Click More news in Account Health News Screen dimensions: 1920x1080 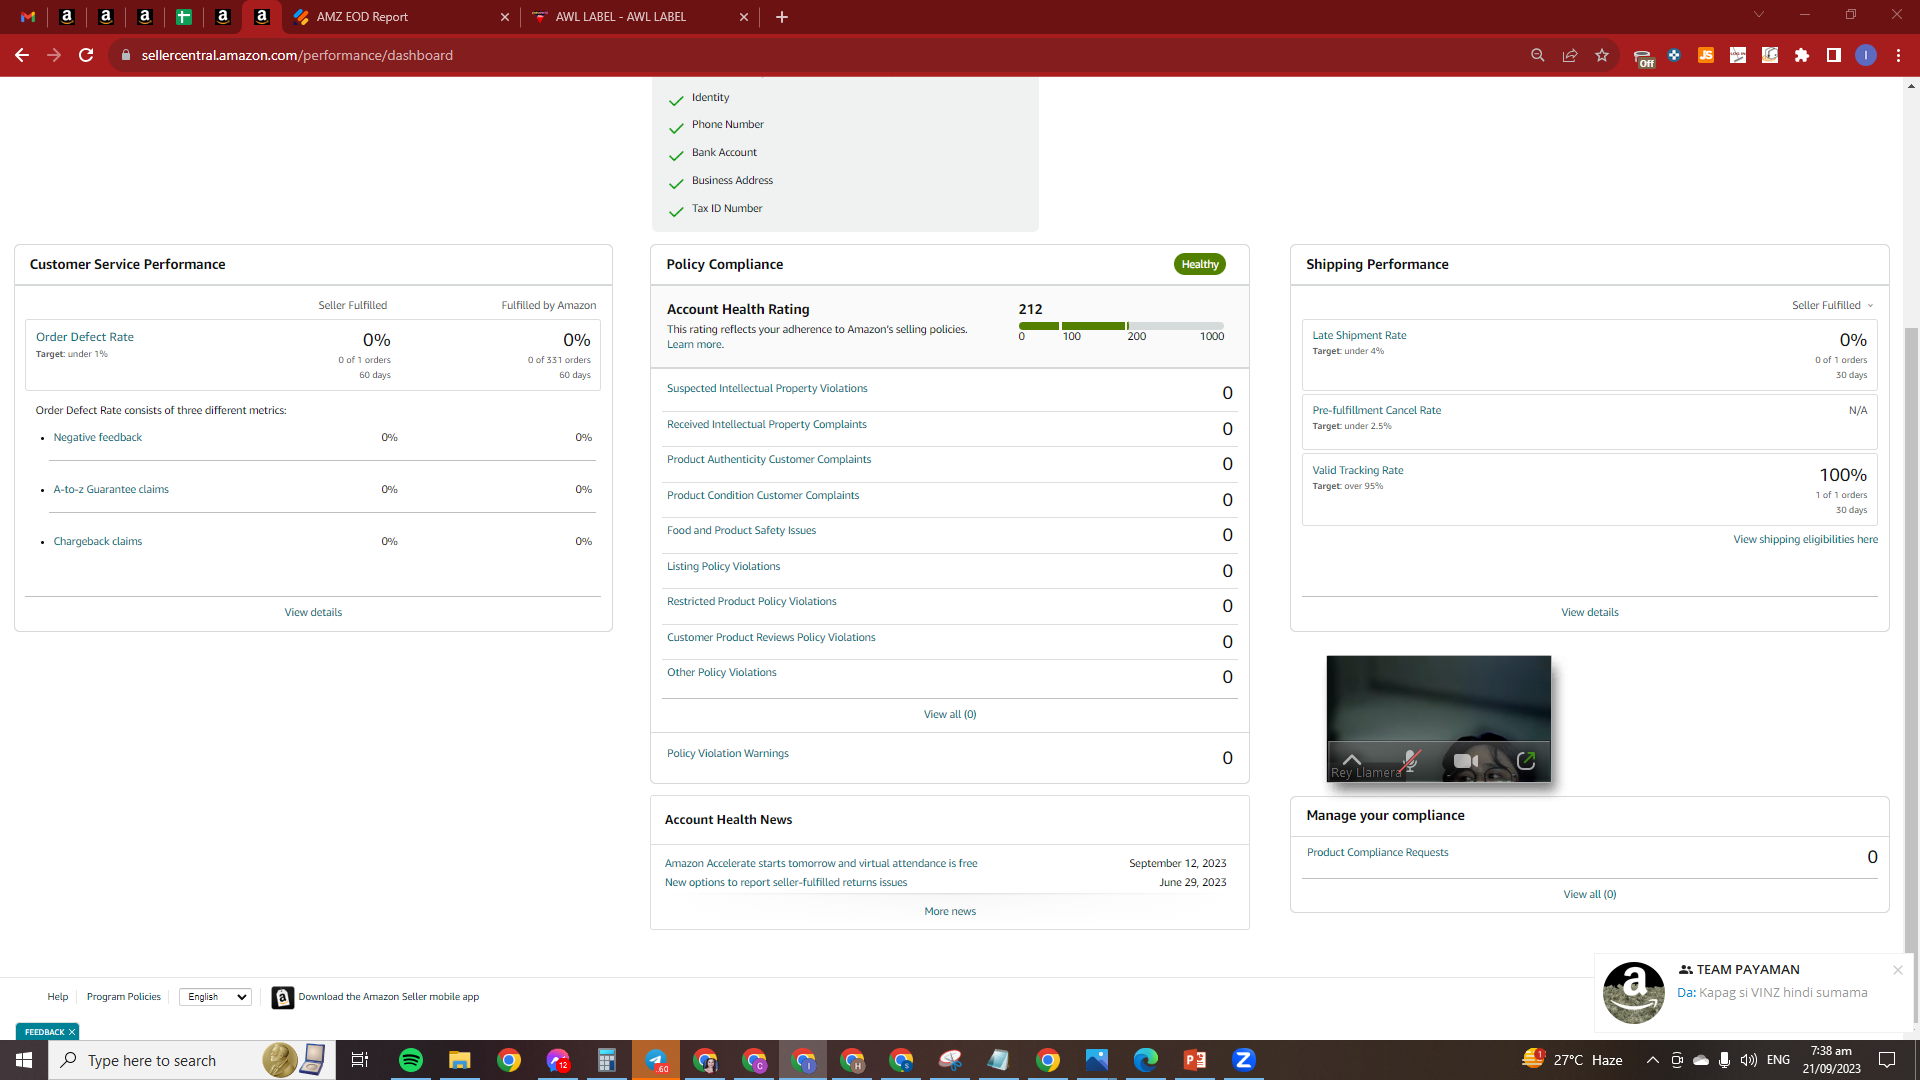point(950,912)
